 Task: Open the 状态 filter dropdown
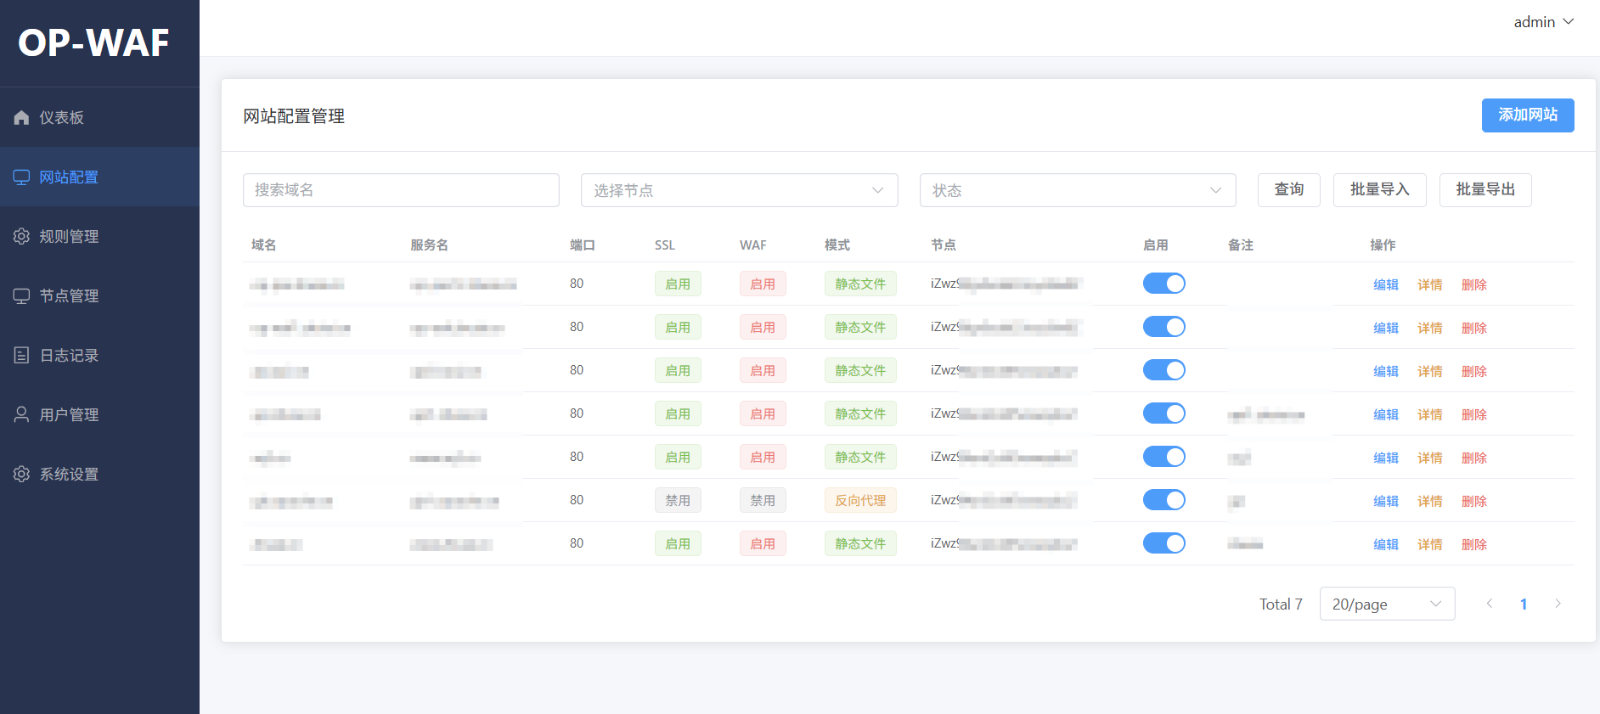pyautogui.click(x=1077, y=190)
